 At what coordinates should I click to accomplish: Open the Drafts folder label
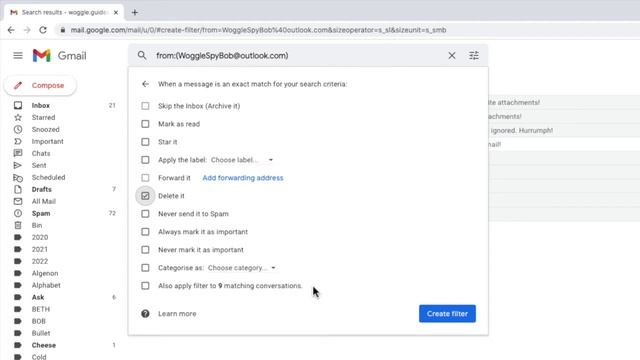42,189
